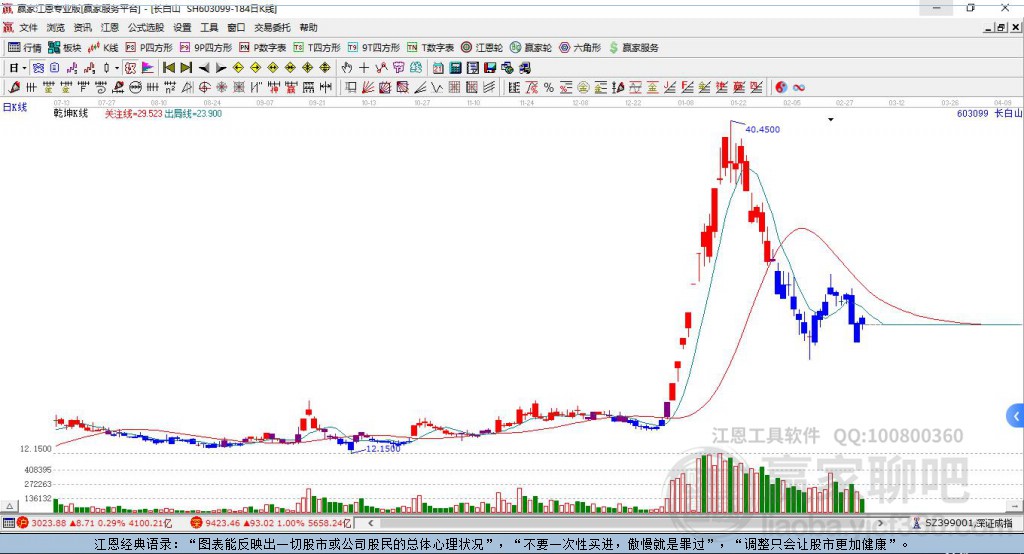
Task: Open the P数字表 tool
Action: [263, 48]
